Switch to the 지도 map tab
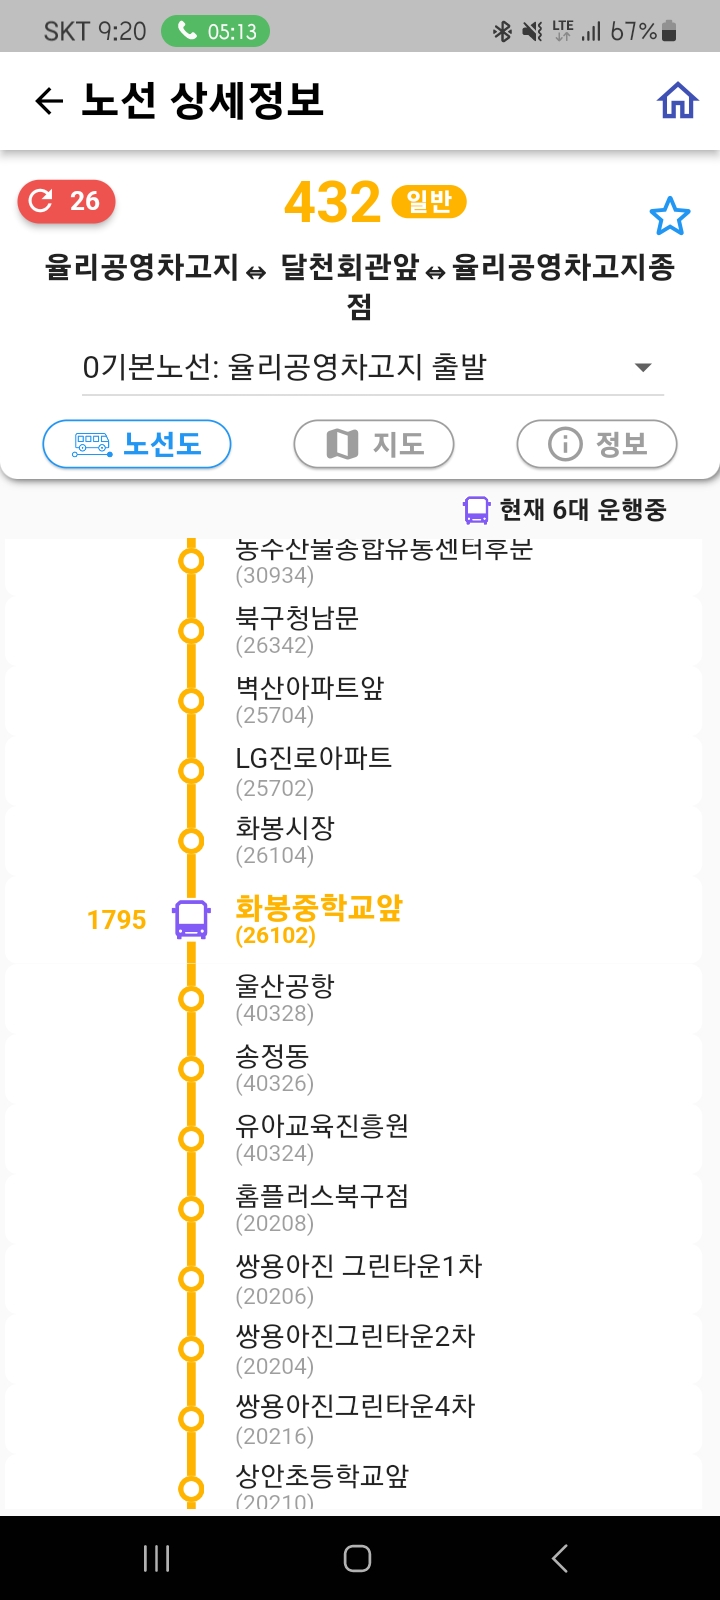 point(374,444)
